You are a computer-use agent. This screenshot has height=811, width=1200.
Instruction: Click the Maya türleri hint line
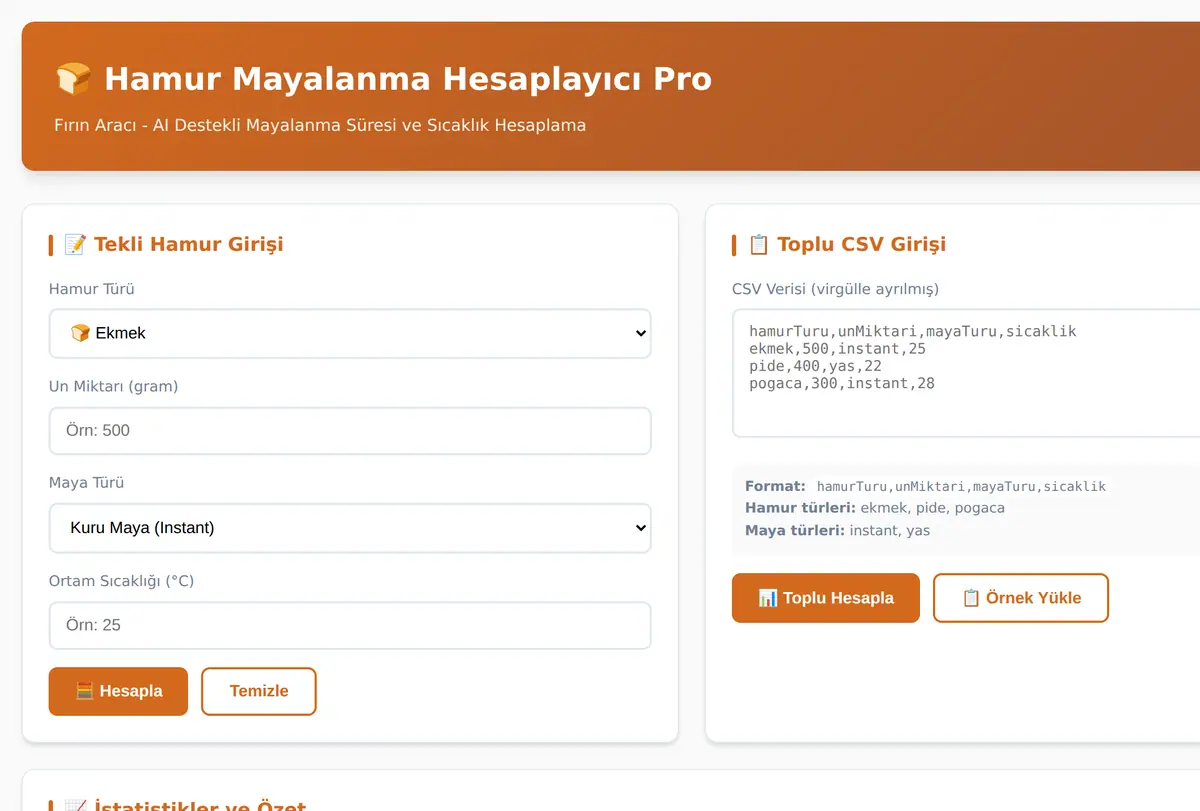click(838, 530)
